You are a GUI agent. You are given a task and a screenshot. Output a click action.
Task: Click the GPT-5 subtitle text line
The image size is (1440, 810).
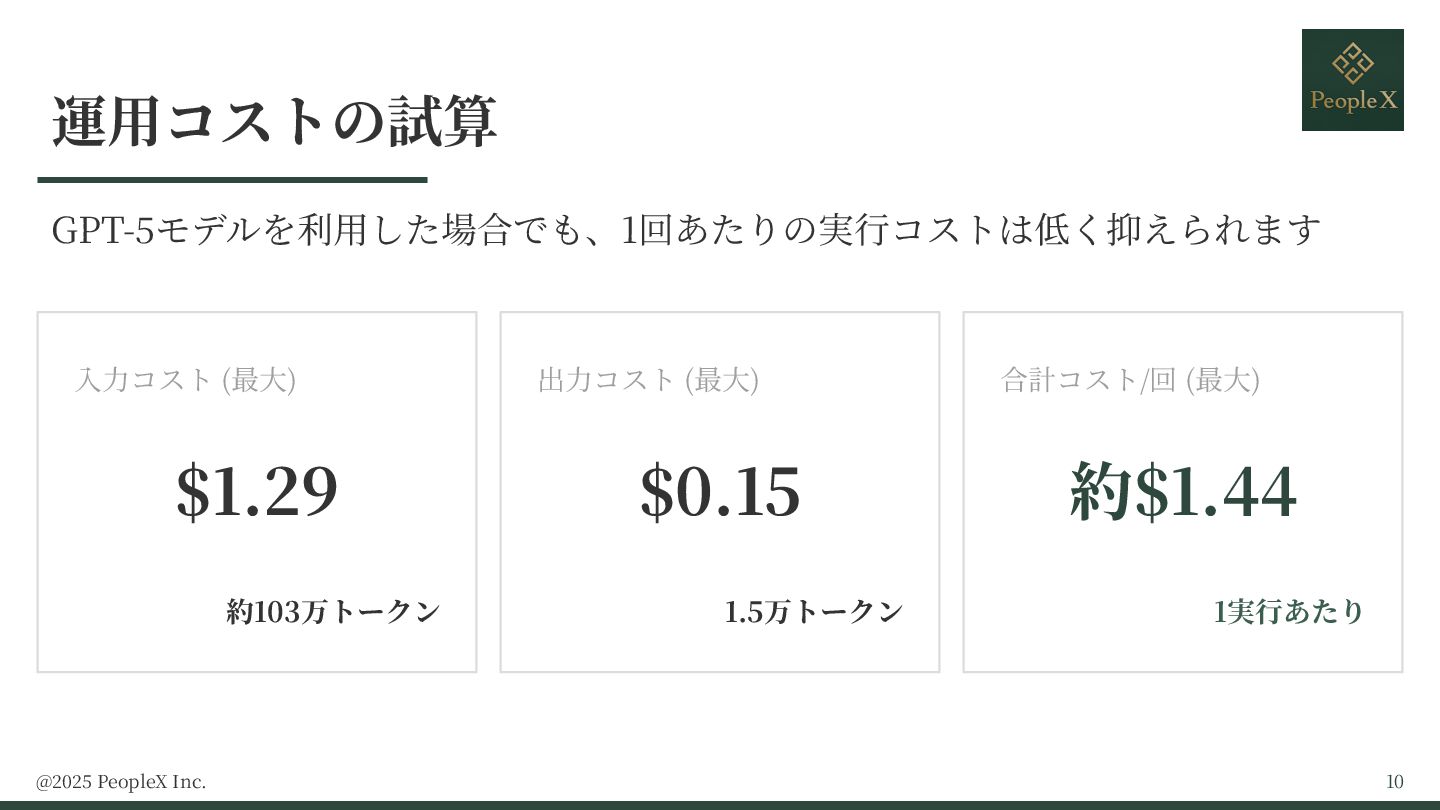(686, 230)
